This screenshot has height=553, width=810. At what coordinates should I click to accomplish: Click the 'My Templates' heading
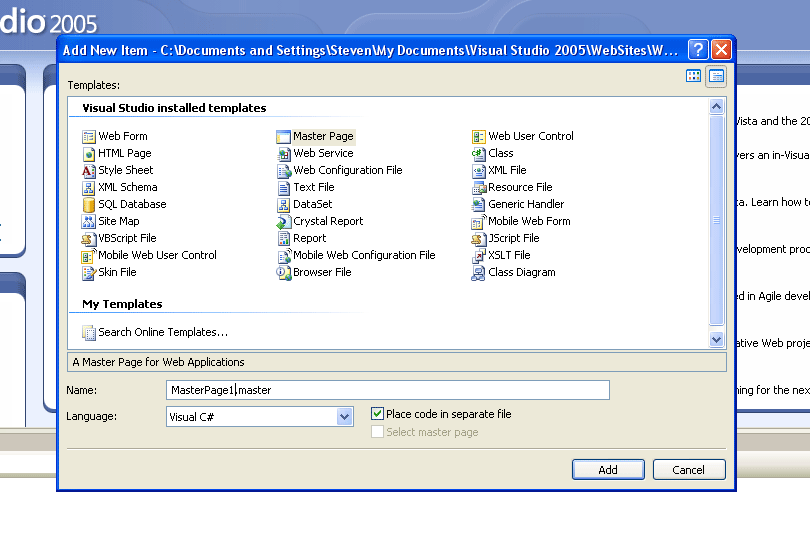click(x=122, y=304)
